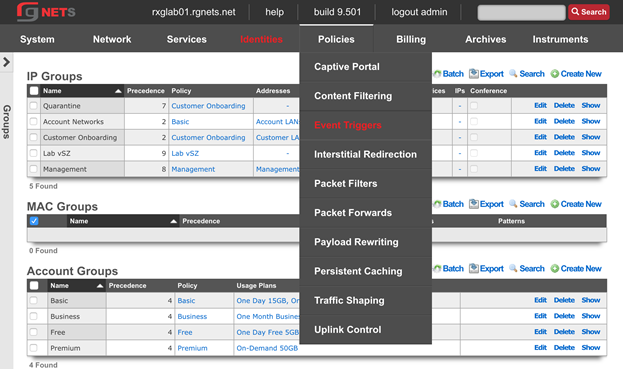
Task: Open the Customer Onboarding policy link for Quarantine
Action: pyautogui.click(x=208, y=106)
